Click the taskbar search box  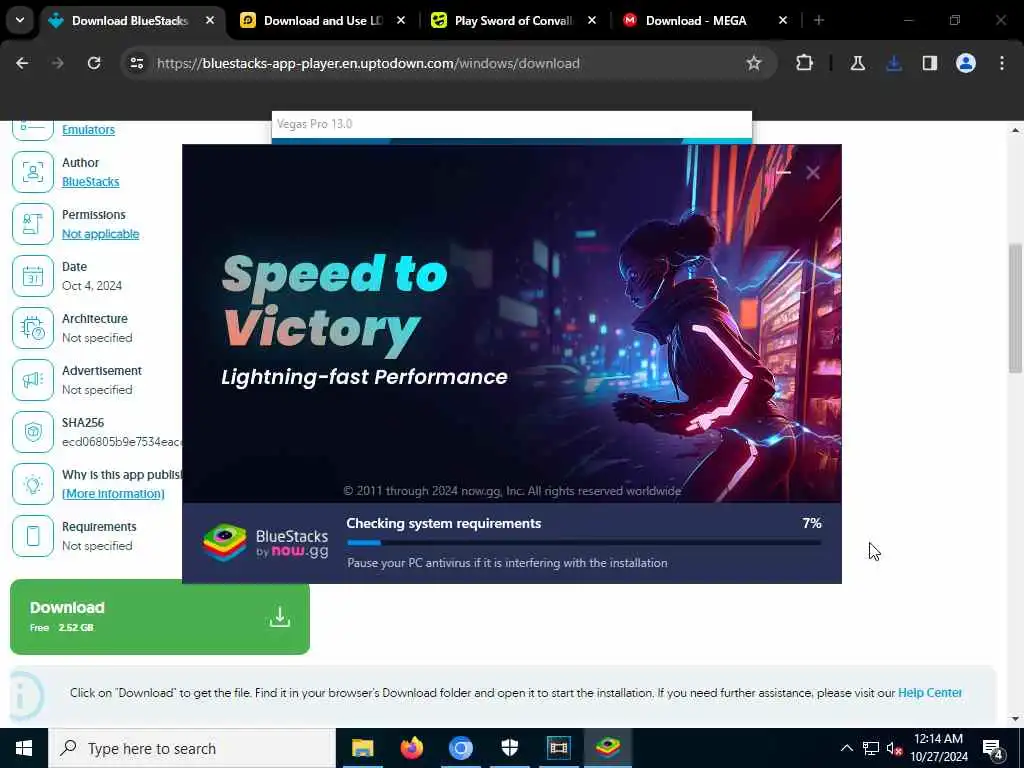point(192,748)
